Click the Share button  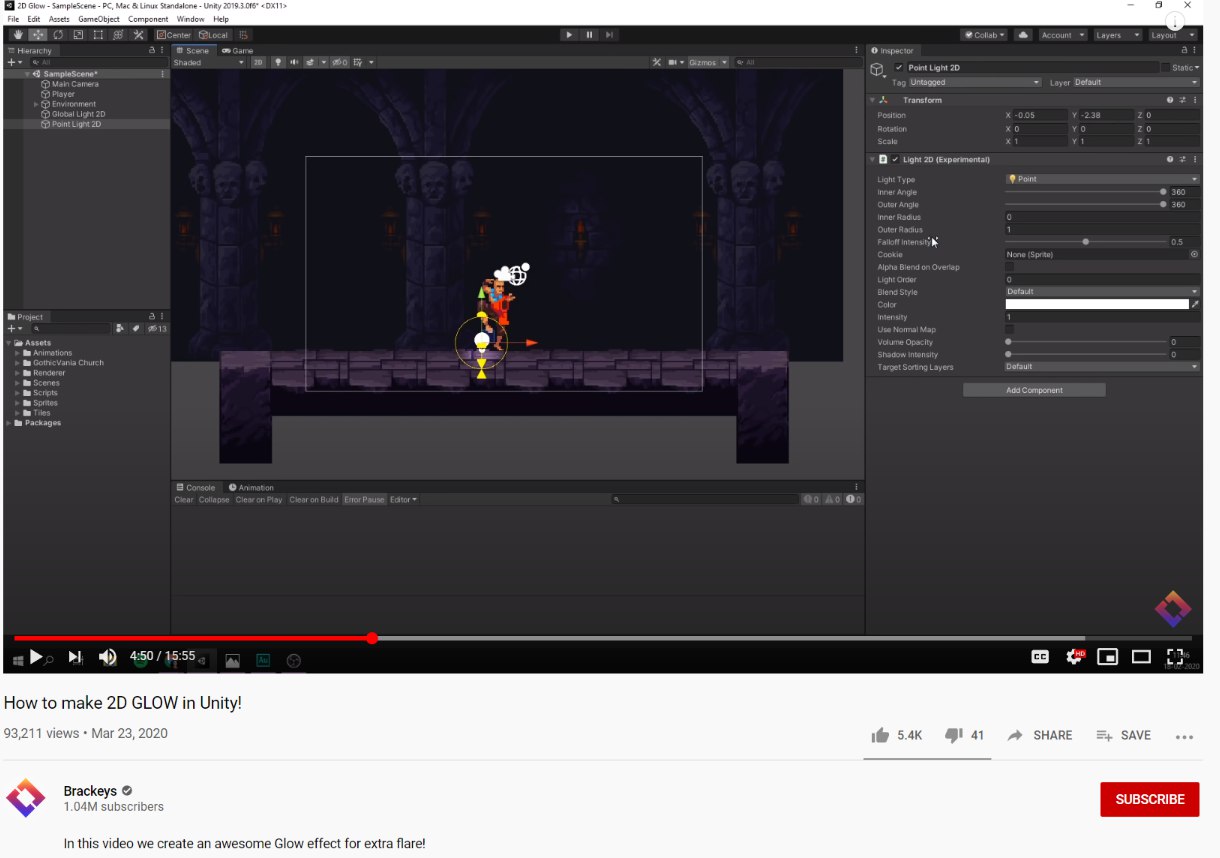point(1040,735)
